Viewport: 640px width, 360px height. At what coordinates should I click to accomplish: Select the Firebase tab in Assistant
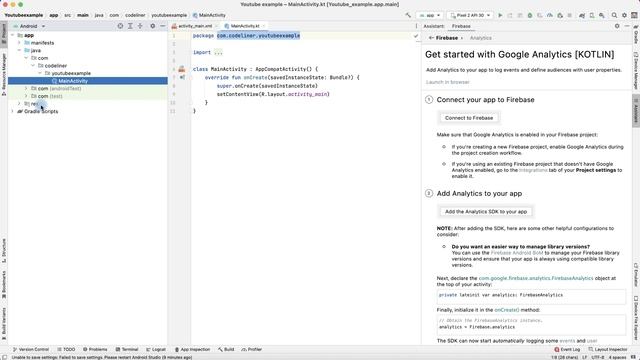pos(461,26)
